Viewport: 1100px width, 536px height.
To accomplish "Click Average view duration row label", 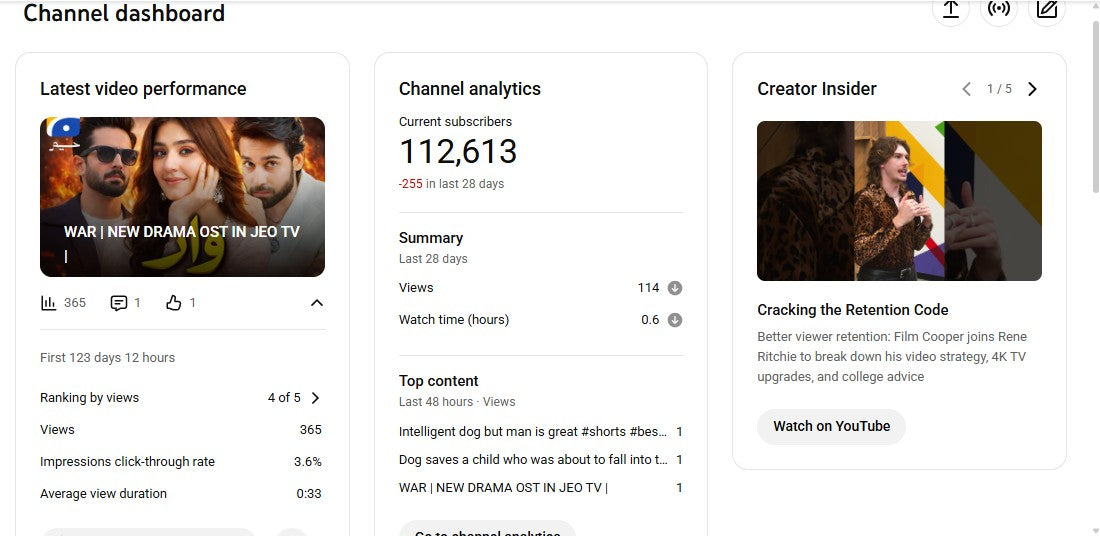I will (103, 494).
